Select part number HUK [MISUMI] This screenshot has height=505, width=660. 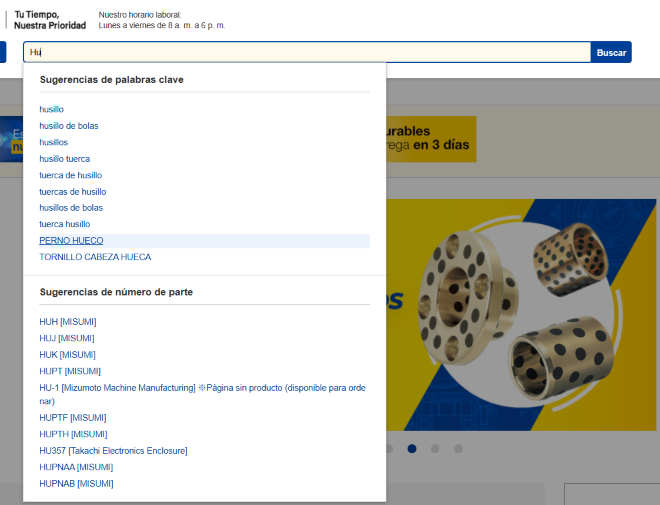[x=68, y=354]
